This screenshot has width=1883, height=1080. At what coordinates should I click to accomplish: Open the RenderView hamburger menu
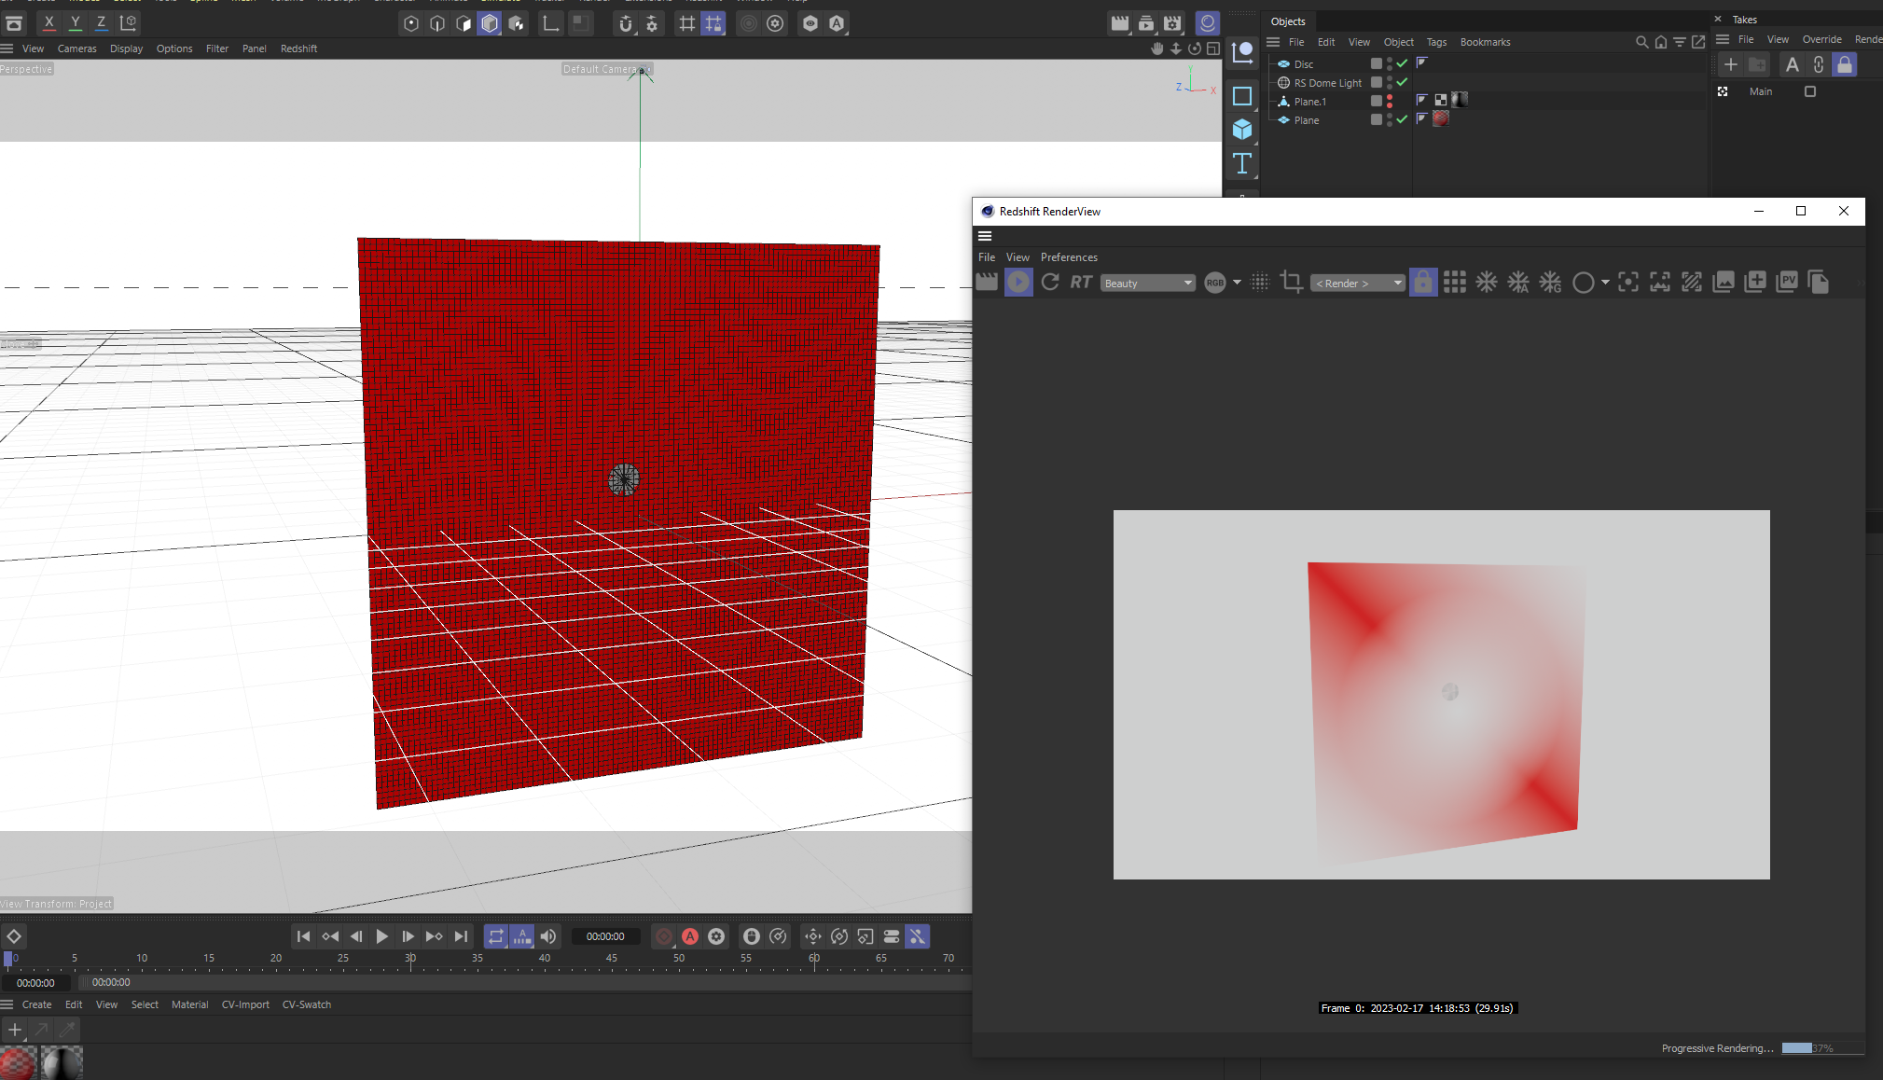(x=985, y=236)
